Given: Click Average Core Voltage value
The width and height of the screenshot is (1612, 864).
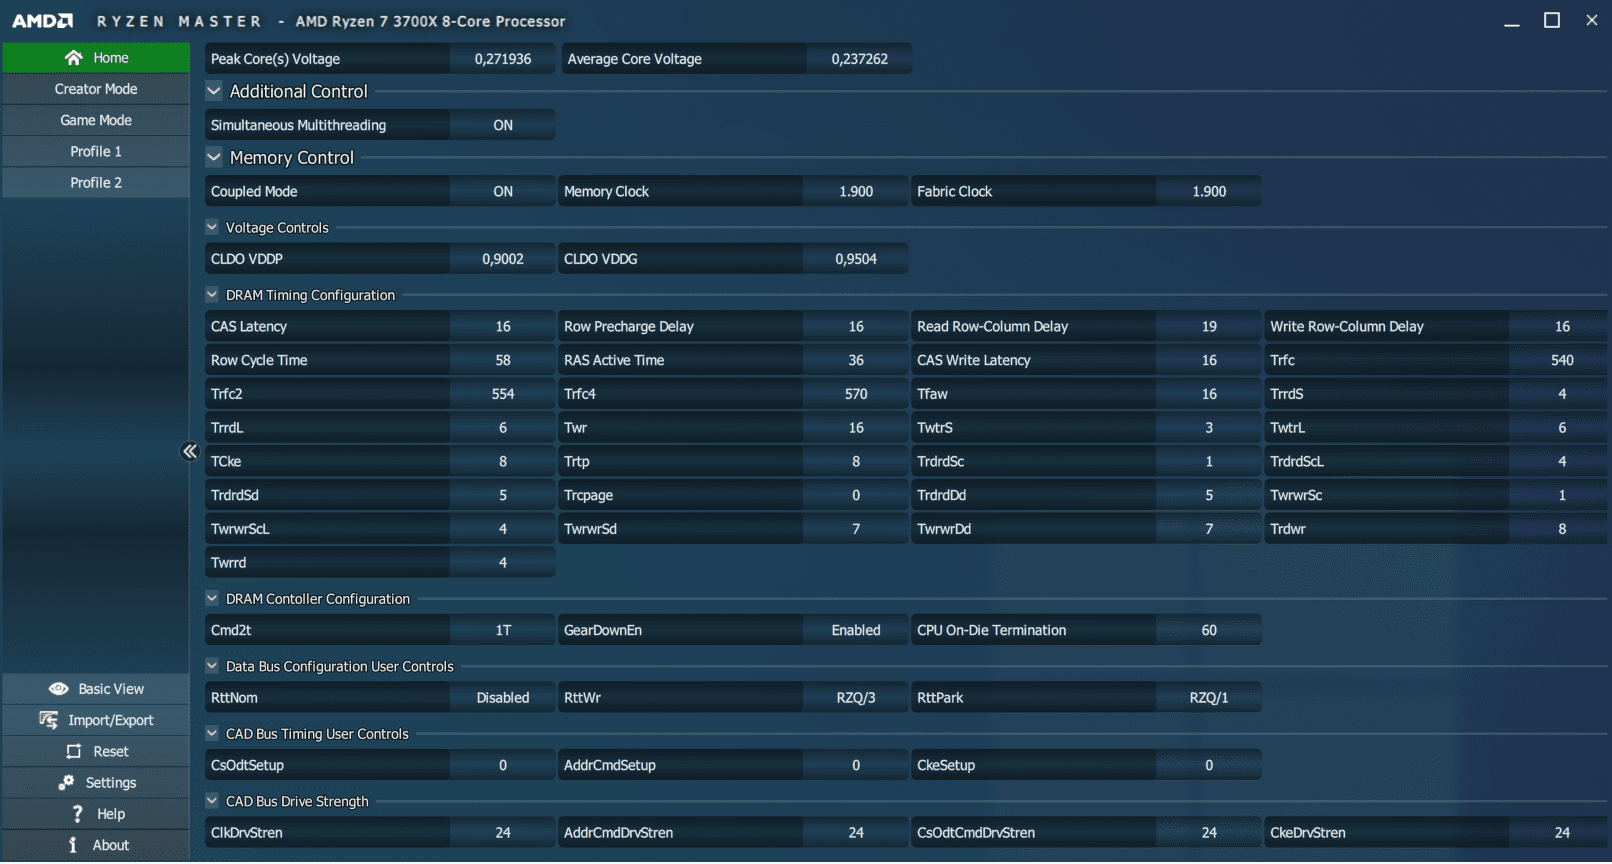Looking at the screenshot, I should tap(860, 59).
